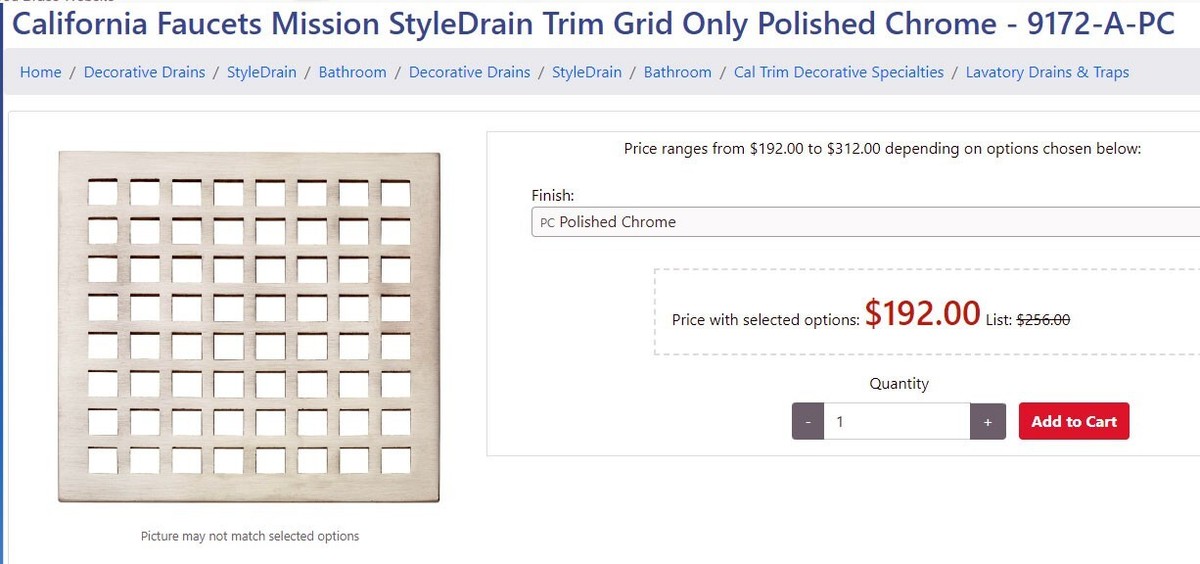Focus the Quantity input field
Image resolution: width=1200 pixels, height=564 pixels.
pos(897,422)
